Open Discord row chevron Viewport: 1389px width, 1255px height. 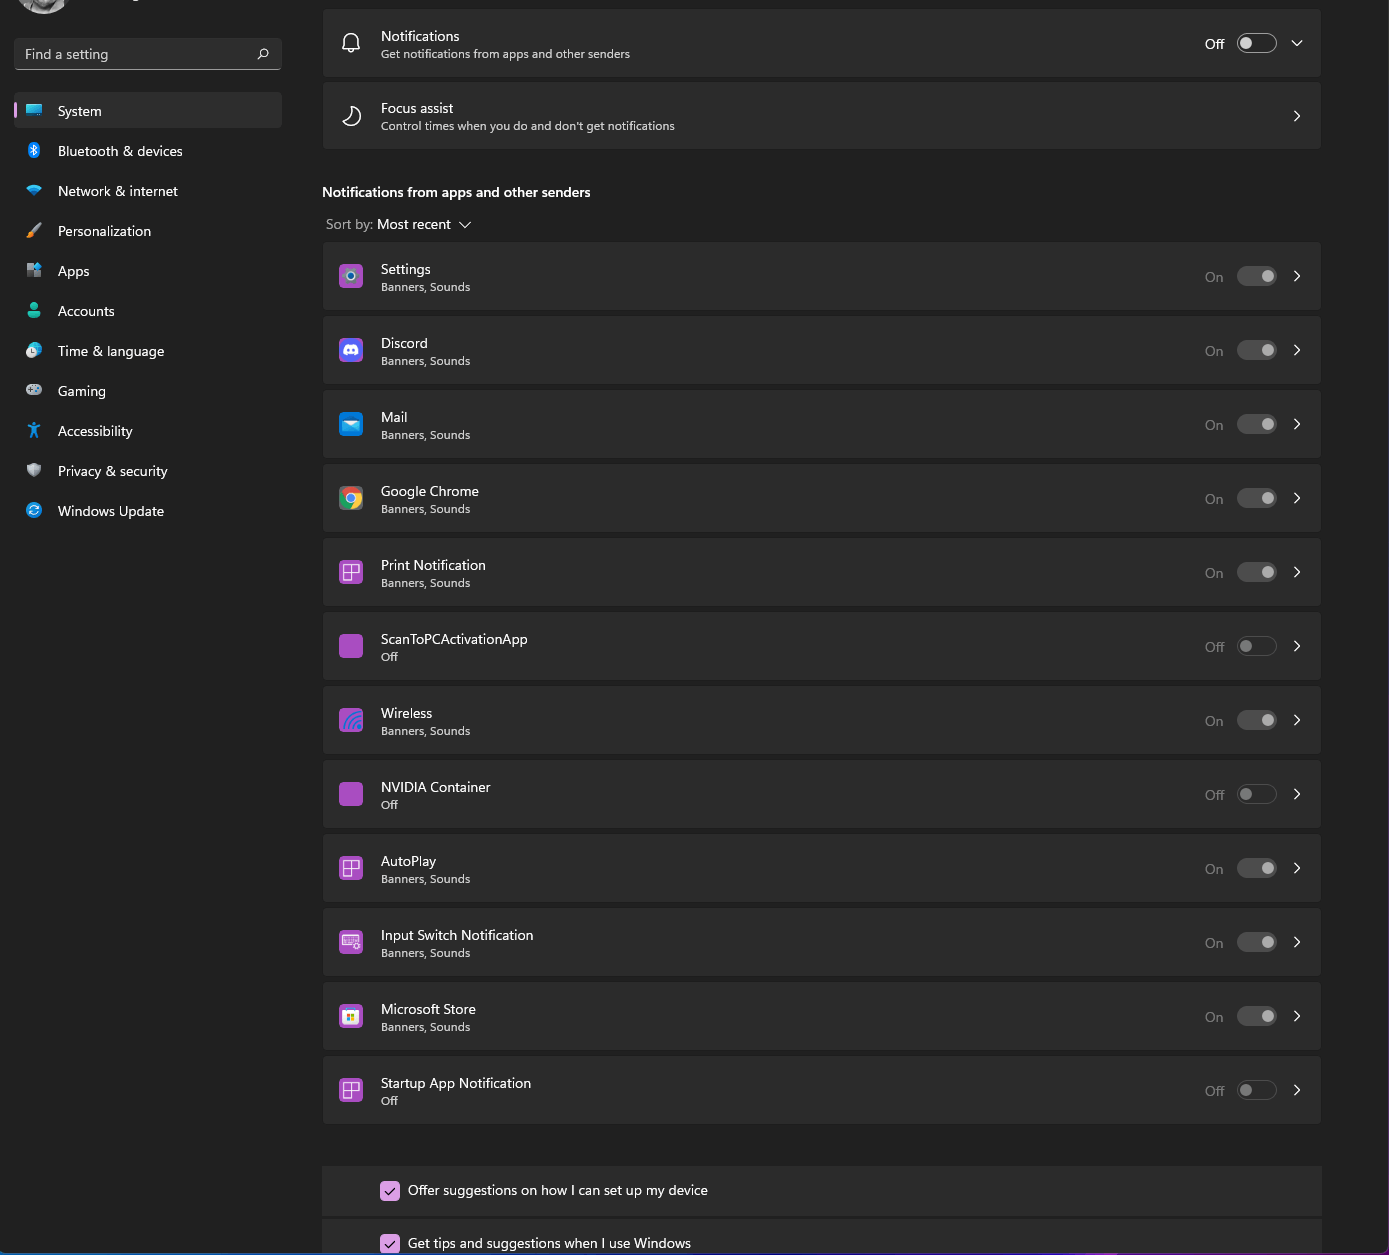1297,350
